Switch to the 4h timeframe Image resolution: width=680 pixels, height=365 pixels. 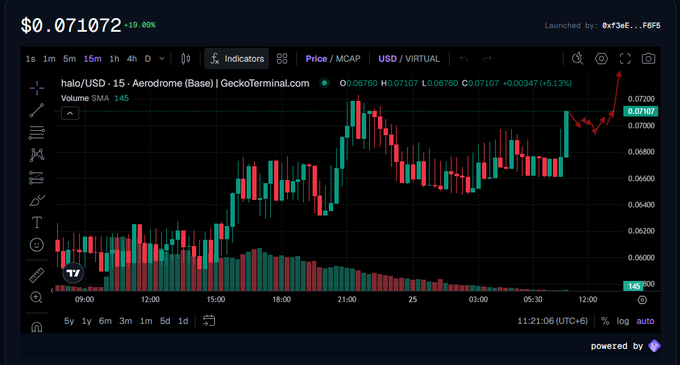coord(132,59)
